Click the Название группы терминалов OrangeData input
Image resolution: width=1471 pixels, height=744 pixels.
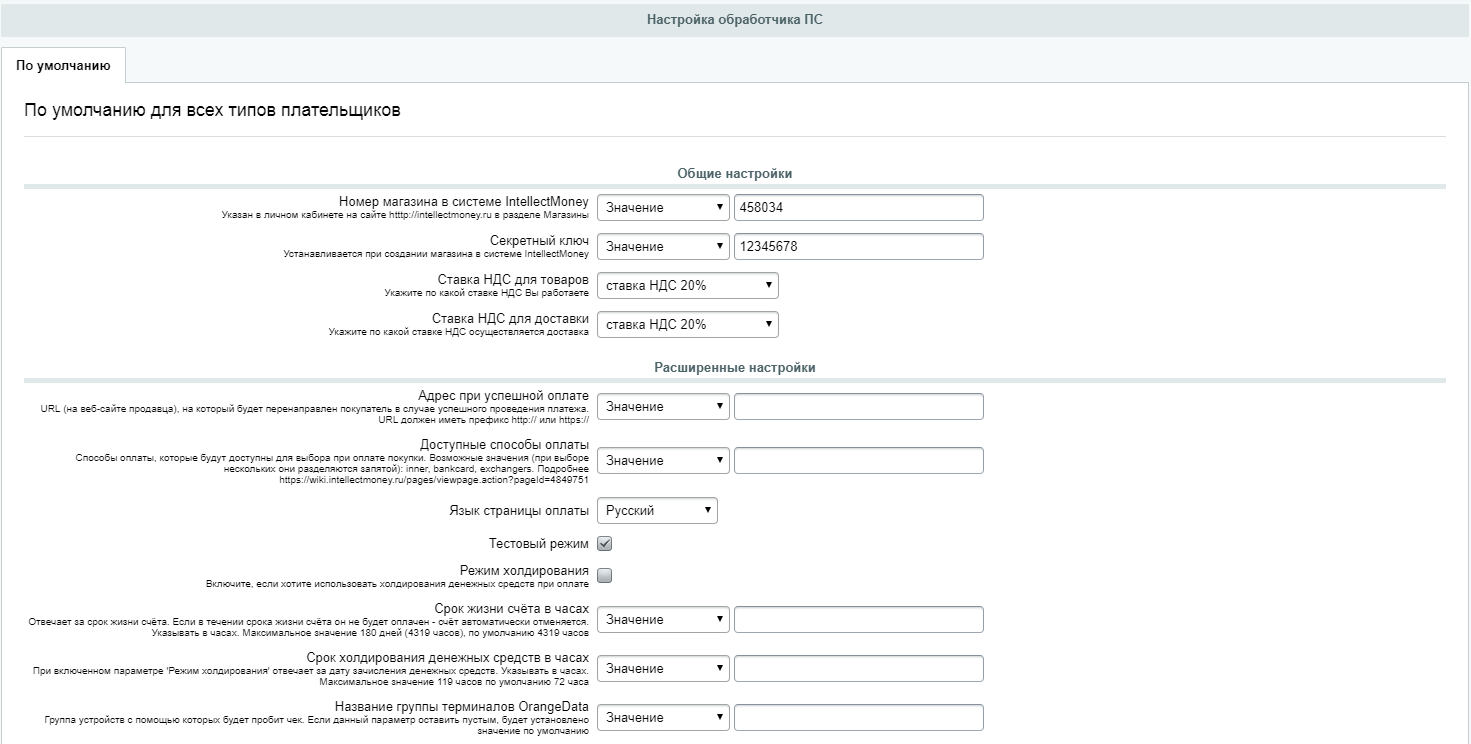858,717
